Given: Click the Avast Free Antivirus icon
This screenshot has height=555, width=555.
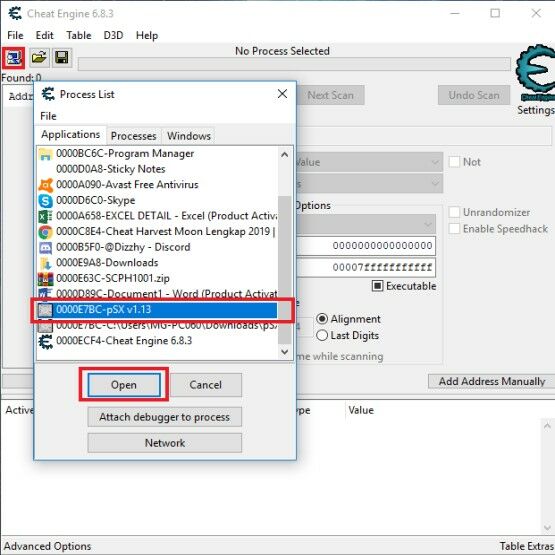Looking at the screenshot, I should pyautogui.click(x=45, y=185).
